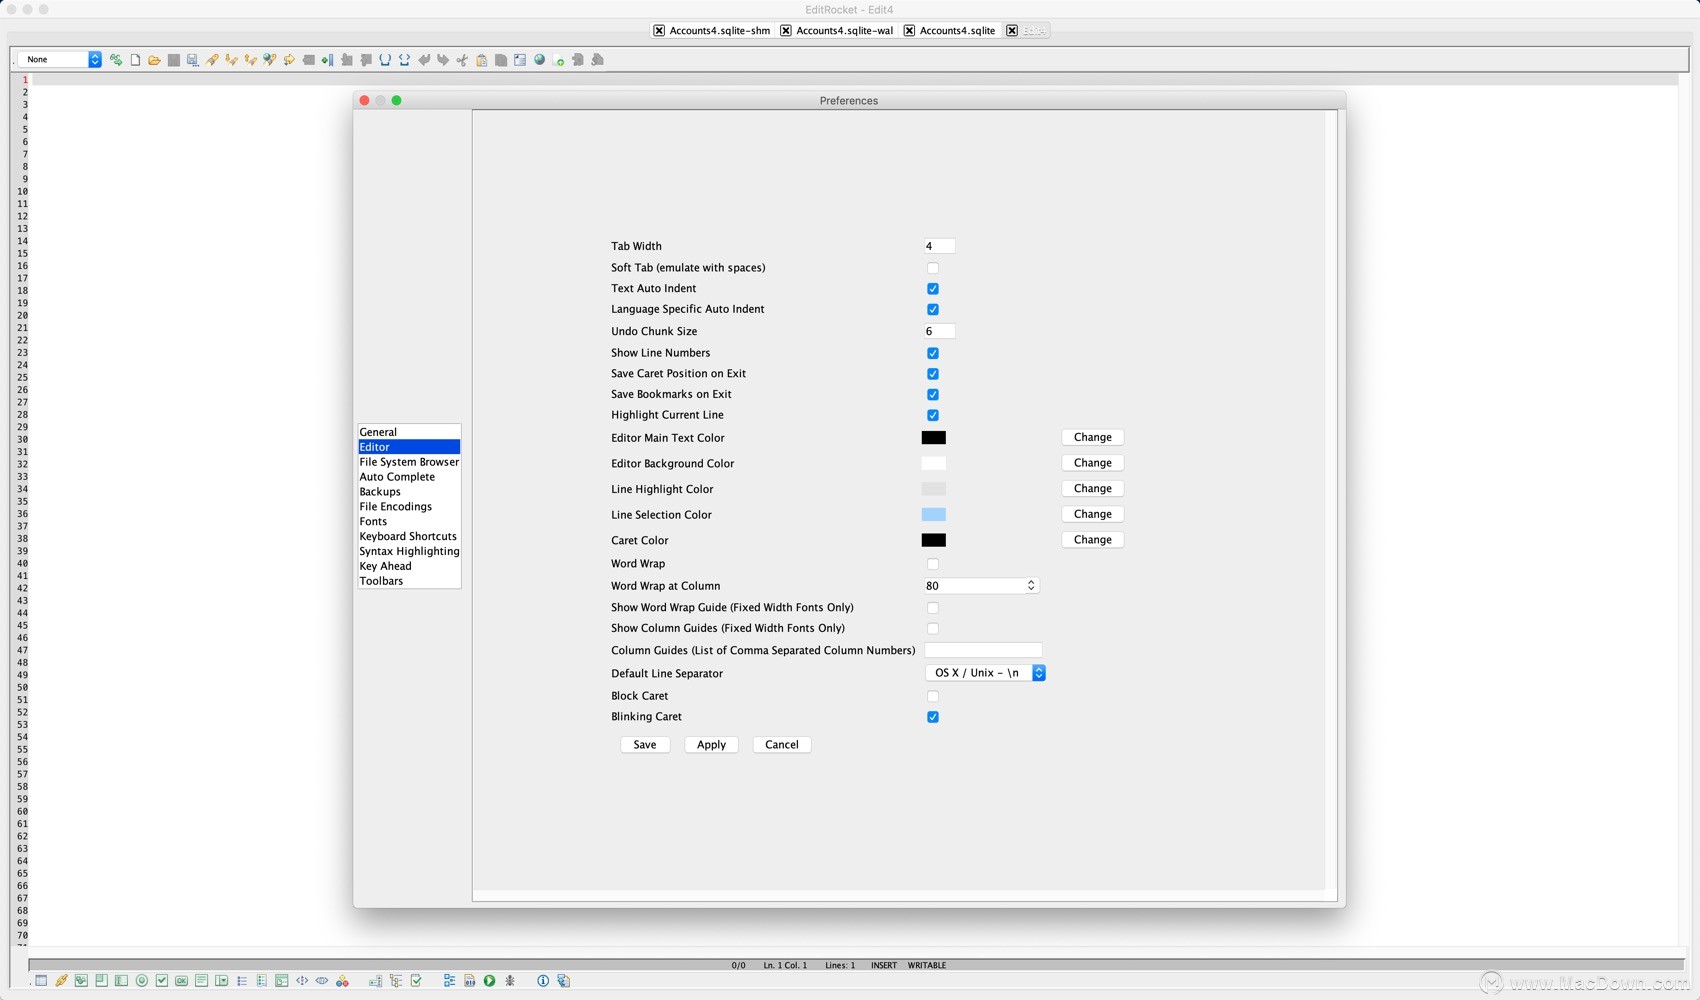Screen dimensions: 1700x1000
Task: Click the Apply button
Action: pos(711,745)
